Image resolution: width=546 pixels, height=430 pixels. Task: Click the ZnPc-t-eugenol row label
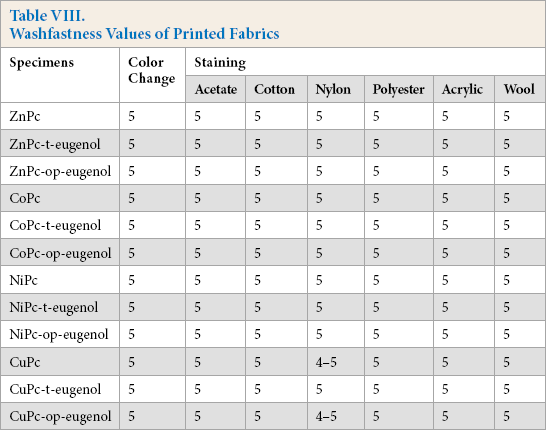55,144
